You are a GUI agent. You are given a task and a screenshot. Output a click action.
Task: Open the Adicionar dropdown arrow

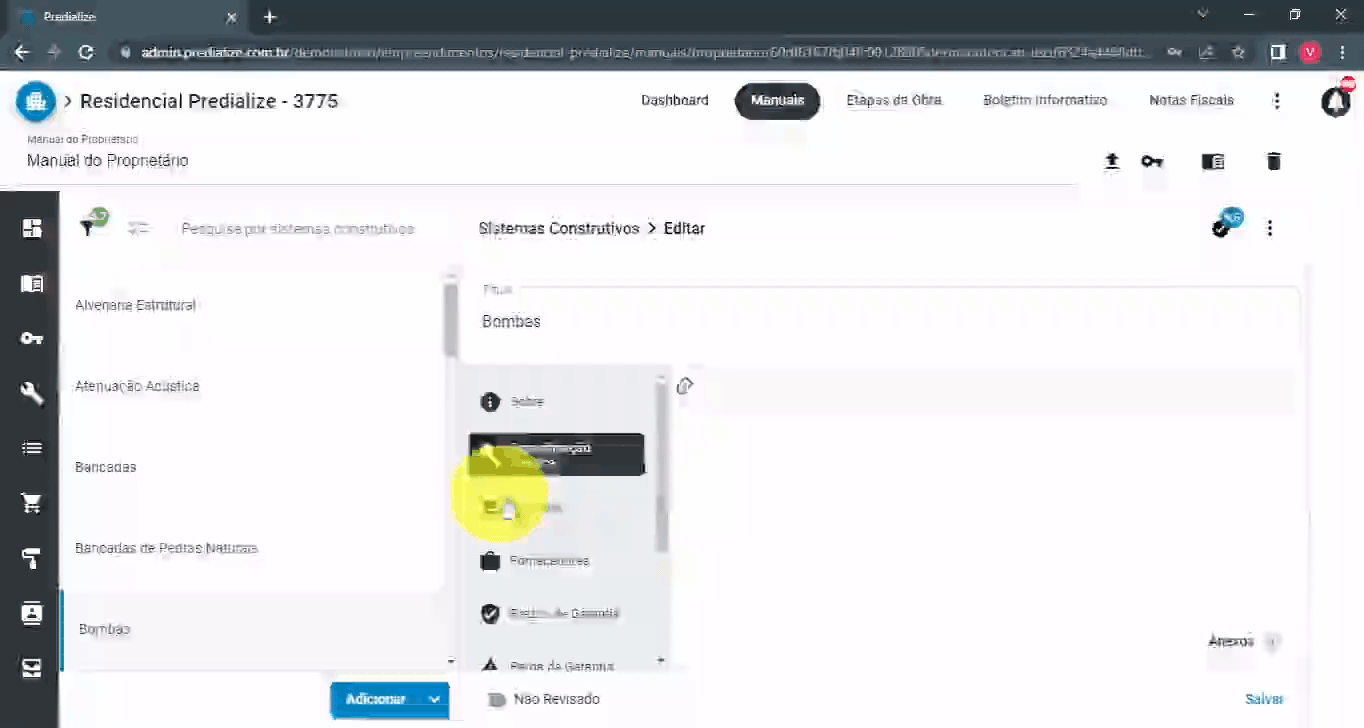click(x=434, y=700)
